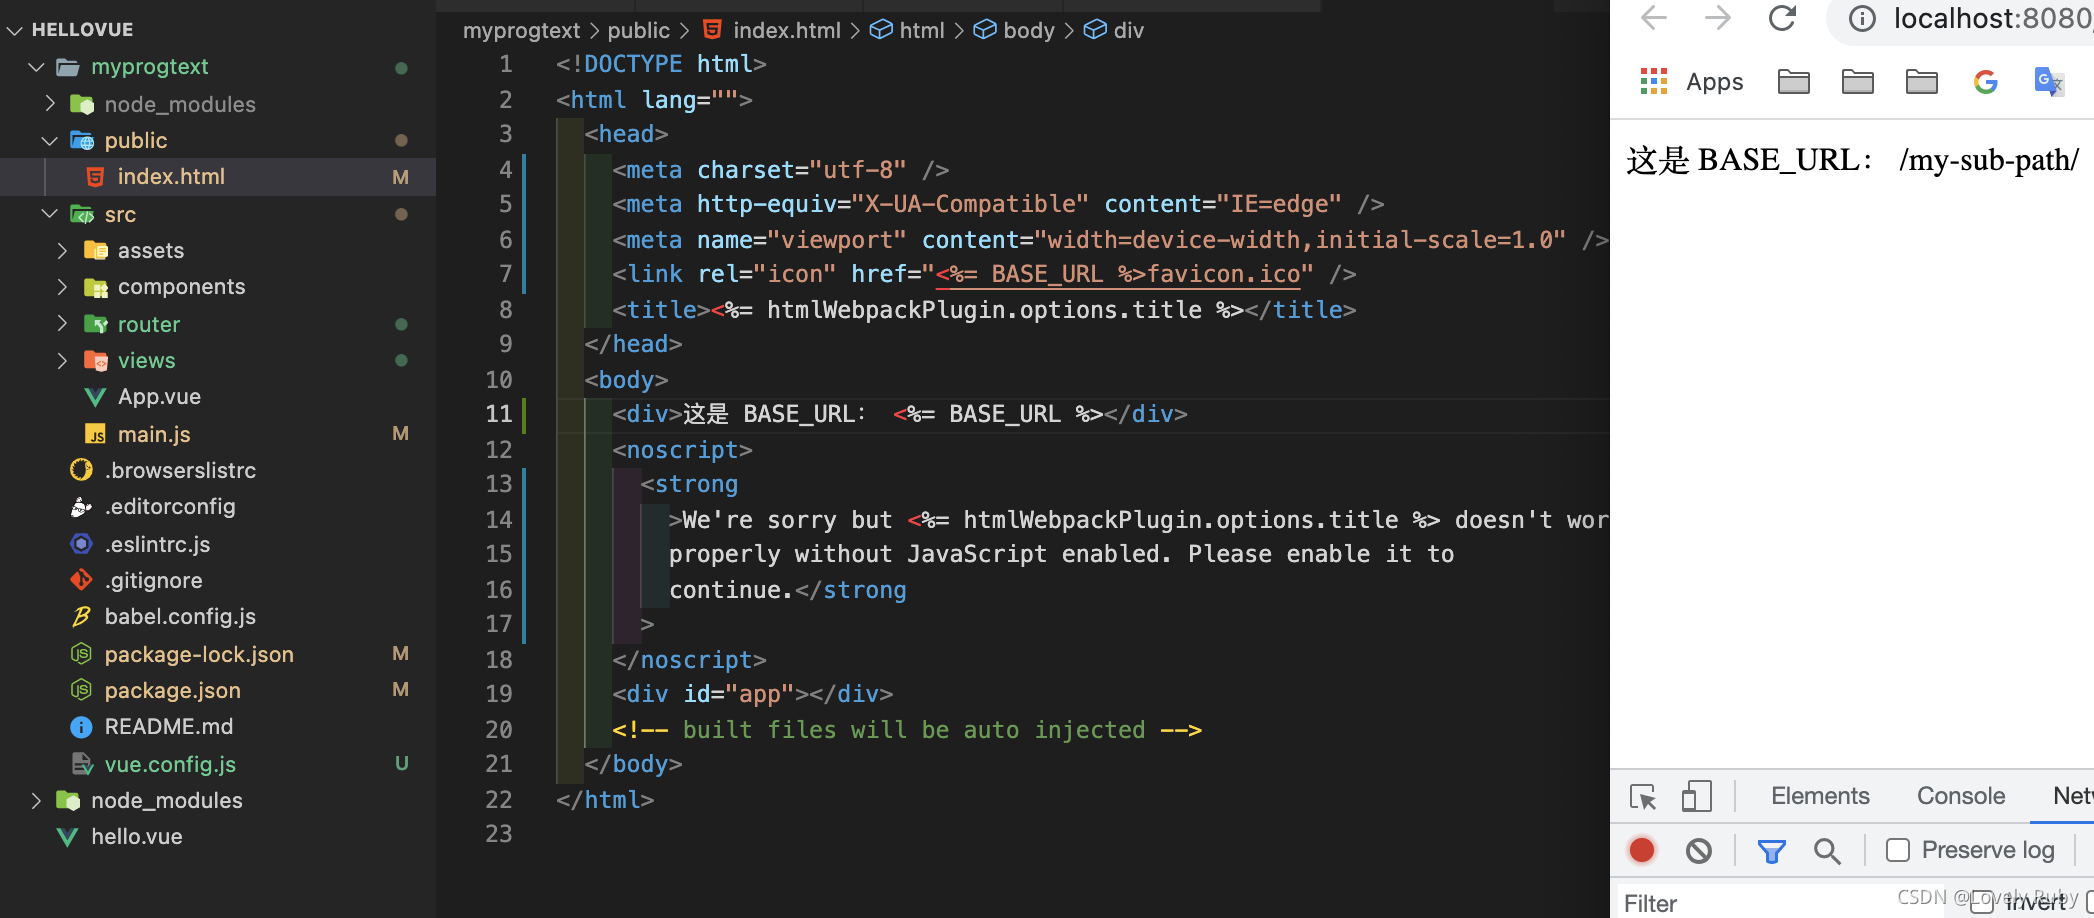Expand the router folder
2094x918 pixels.
click(x=63, y=324)
